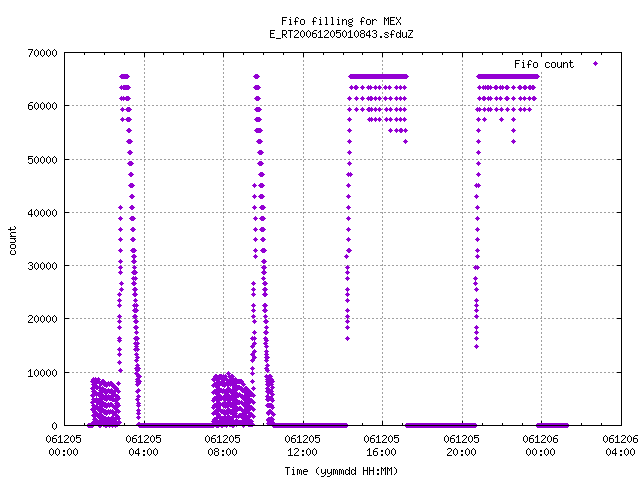
Task: Click the "Fifo count" legend label
Action: (544, 64)
